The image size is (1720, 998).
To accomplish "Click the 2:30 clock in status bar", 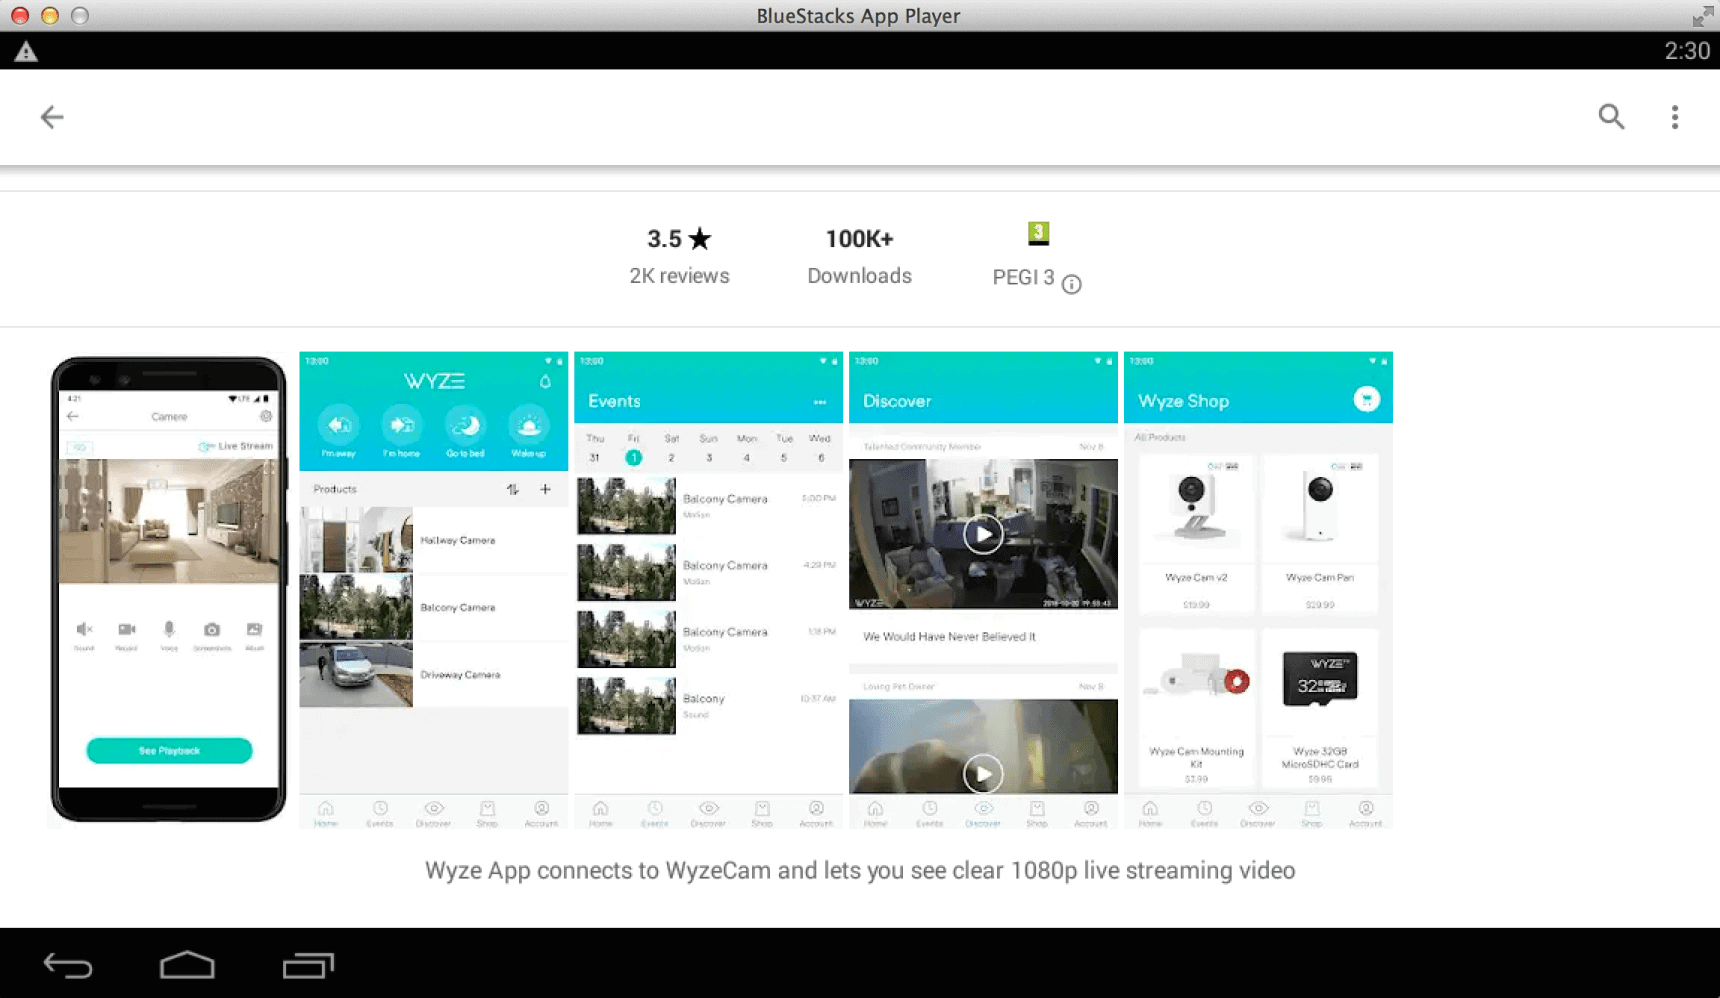I will point(1686,51).
